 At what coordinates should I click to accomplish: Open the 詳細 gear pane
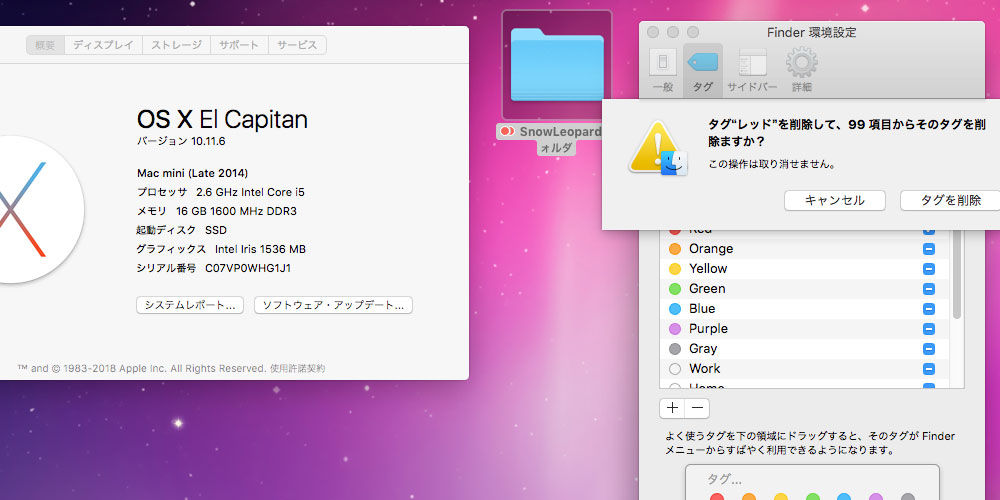[x=802, y=70]
